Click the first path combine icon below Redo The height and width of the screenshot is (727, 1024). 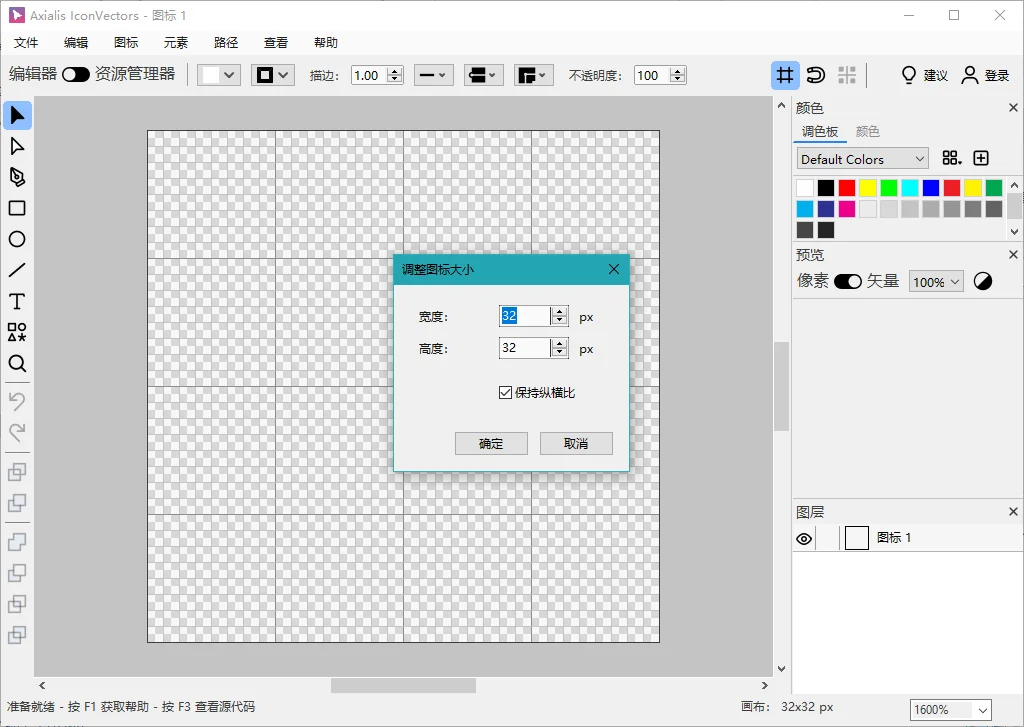(17, 472)
